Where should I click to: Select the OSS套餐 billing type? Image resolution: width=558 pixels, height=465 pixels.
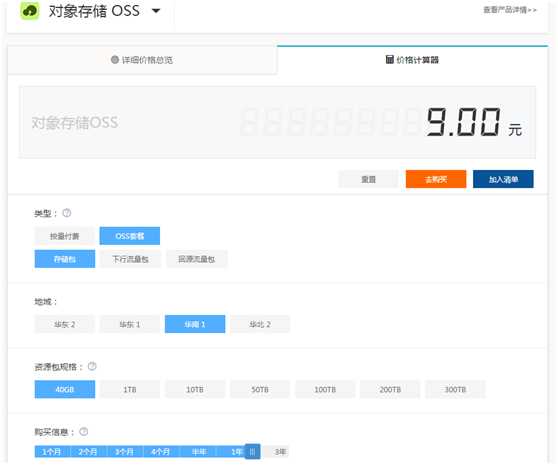[x=130, y=236]
